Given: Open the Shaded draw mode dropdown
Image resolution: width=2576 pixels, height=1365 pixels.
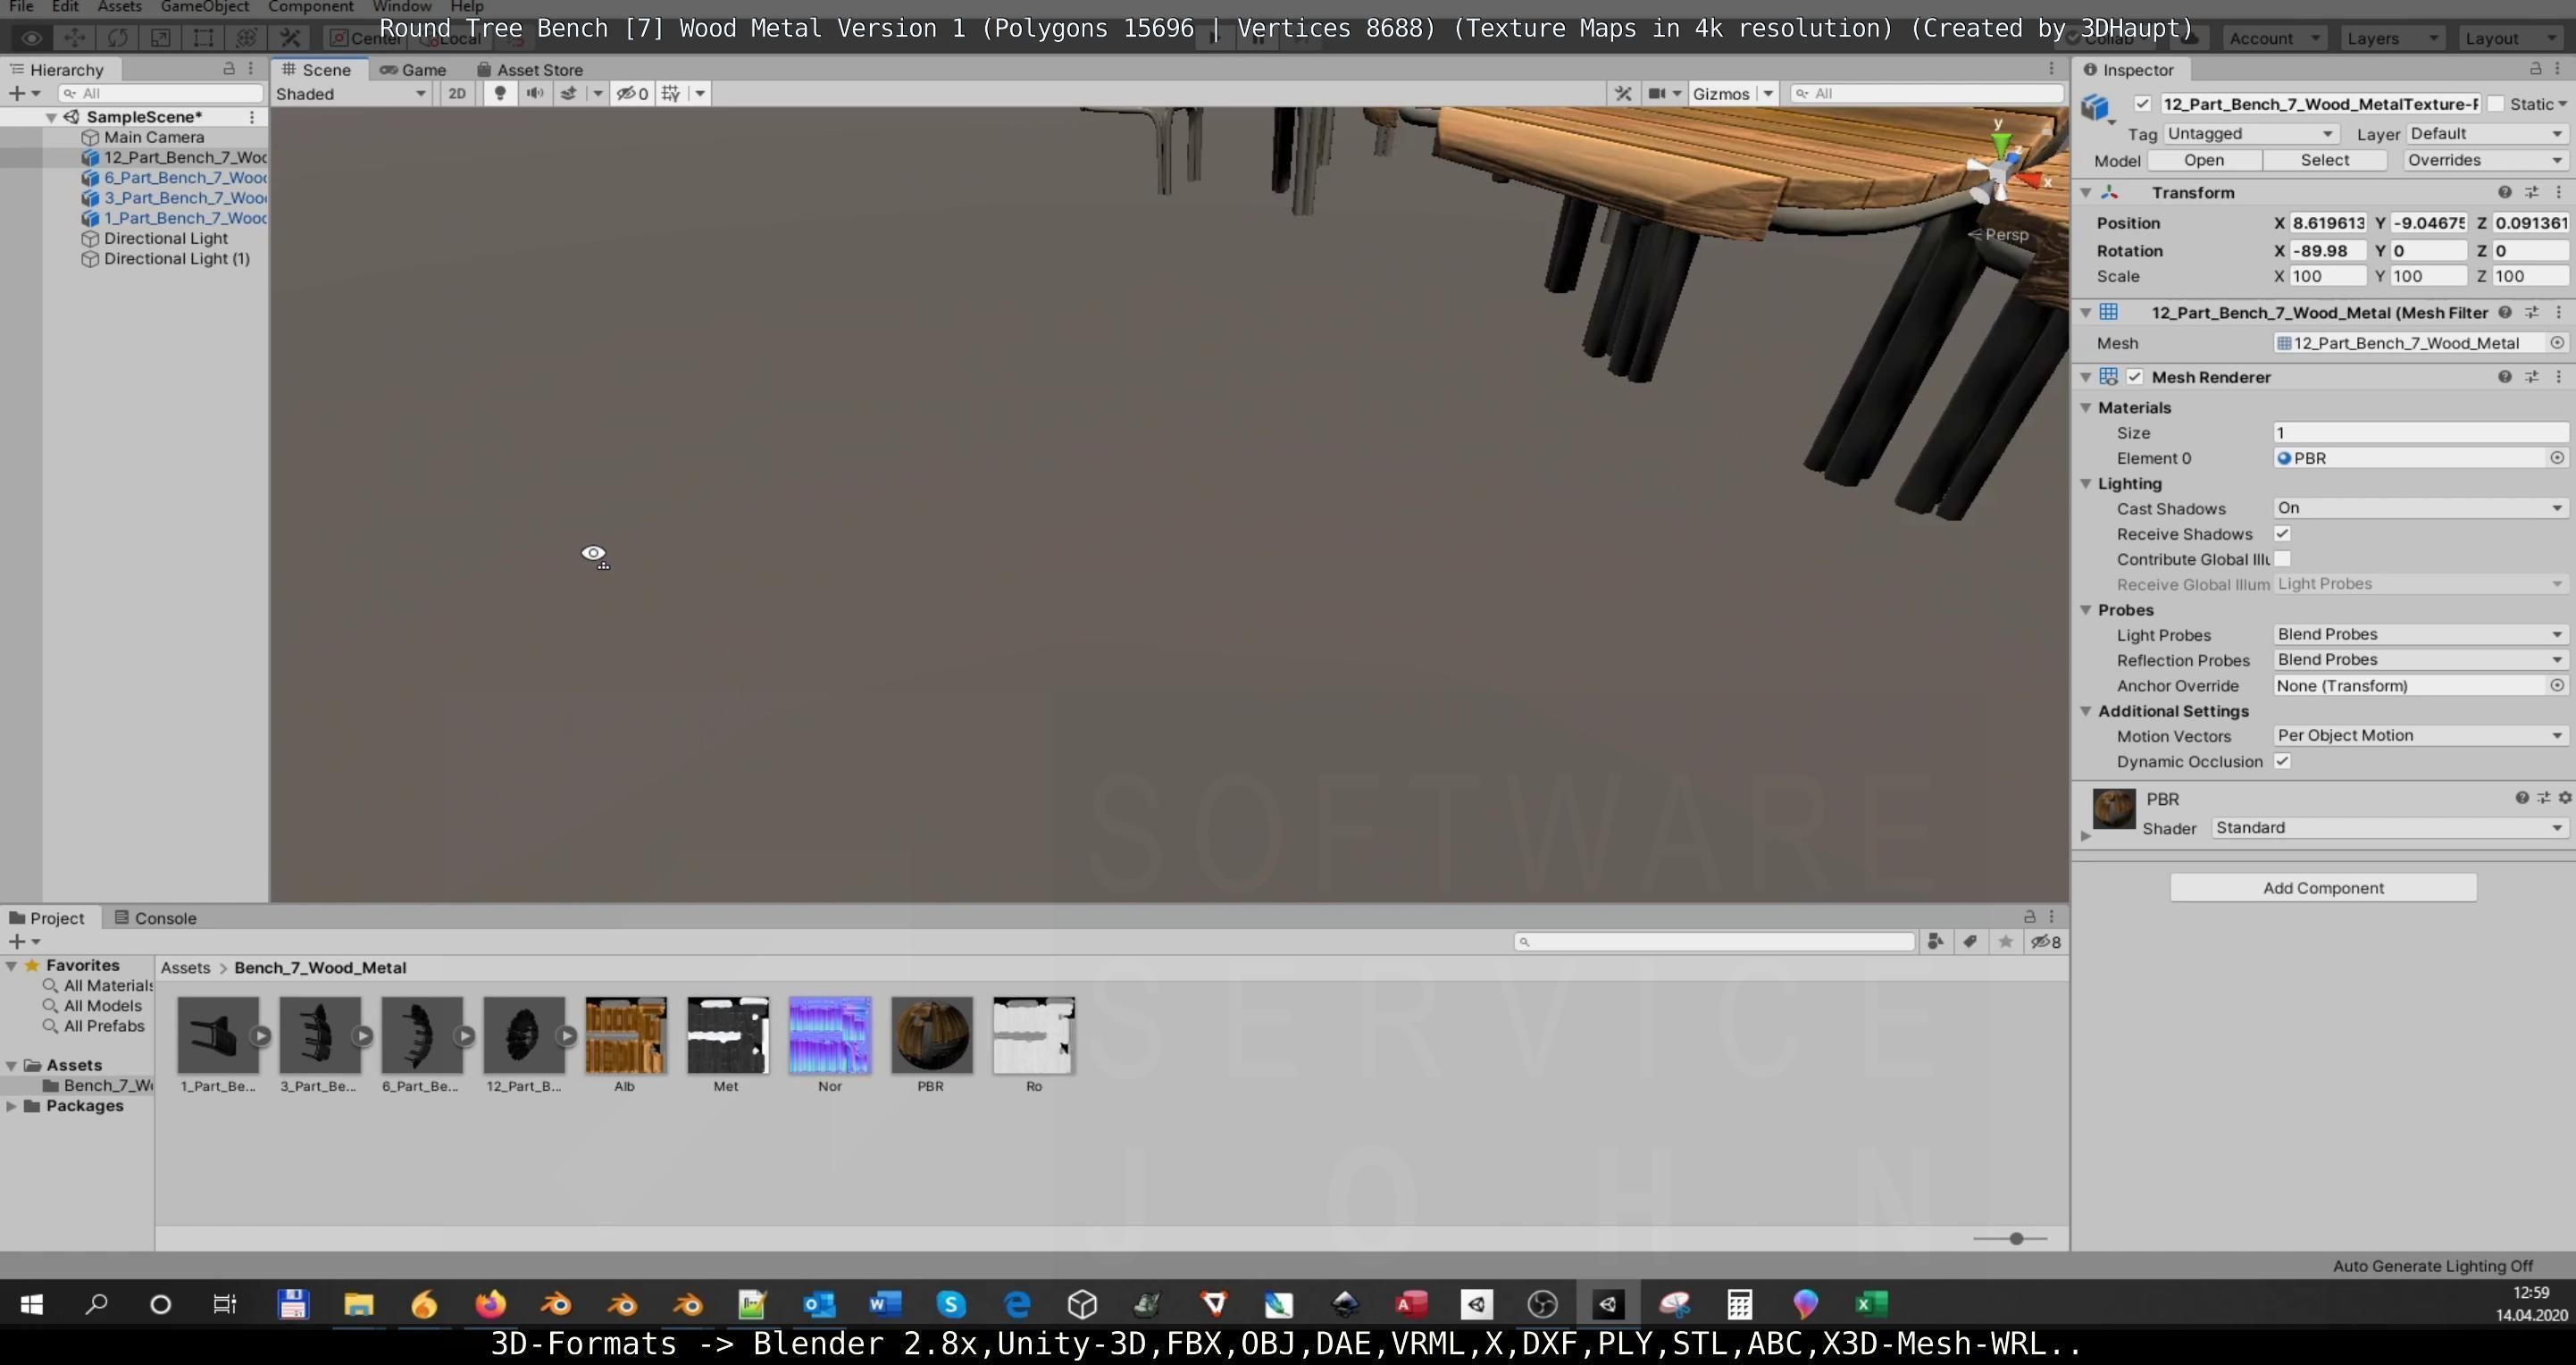Looking at the screenshot, I should point(350,94).
